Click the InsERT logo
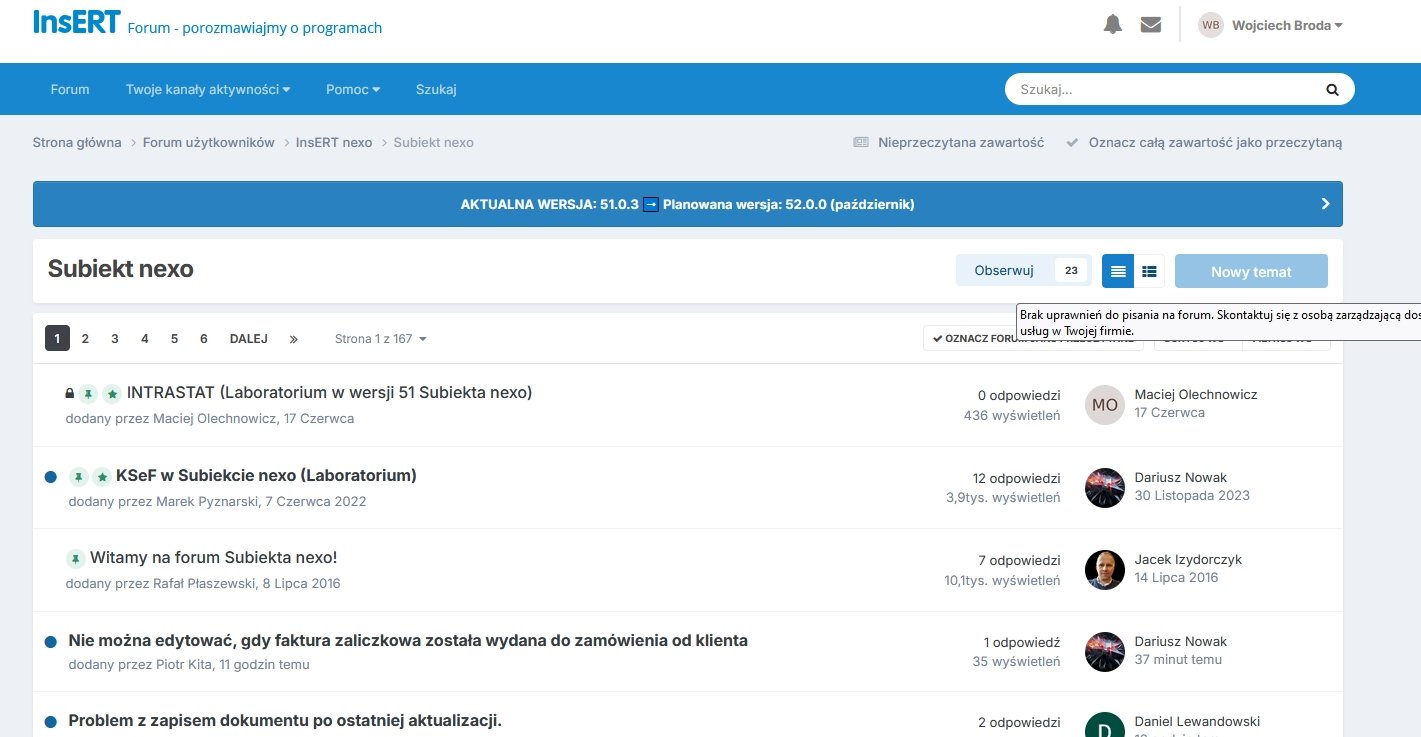1421x737 pixels. point(77,22)
